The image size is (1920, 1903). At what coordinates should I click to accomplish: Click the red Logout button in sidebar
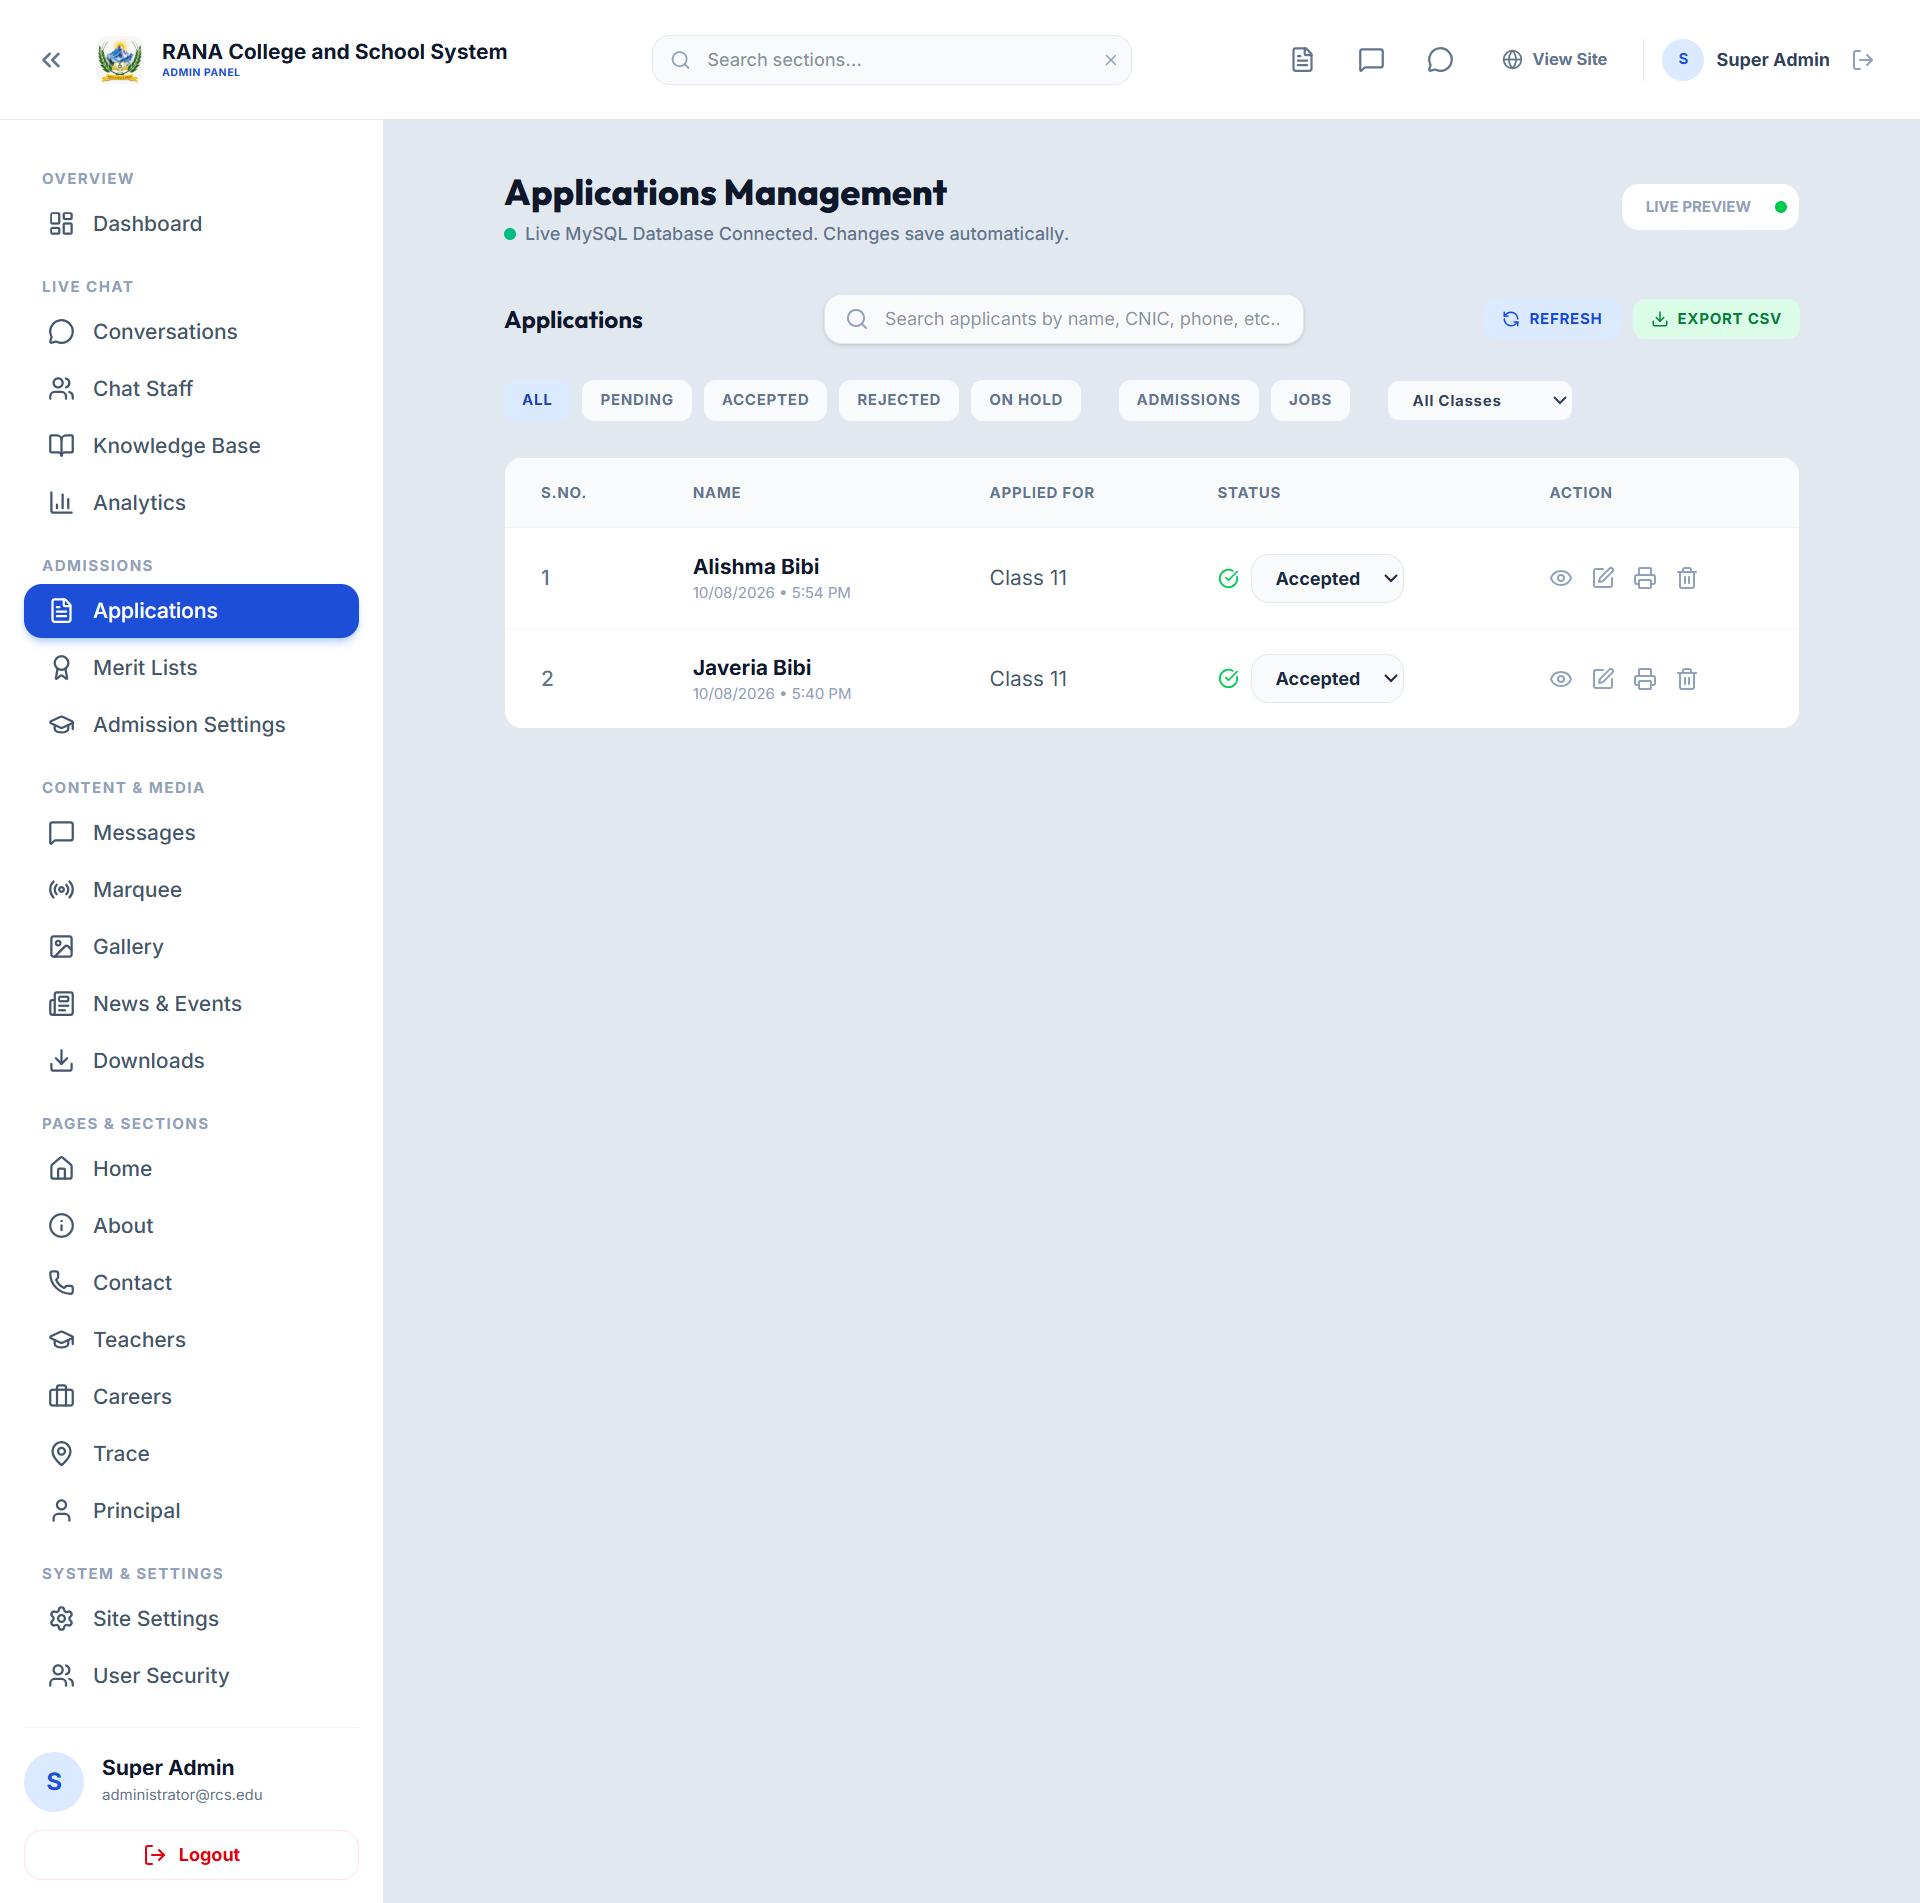191,1855
